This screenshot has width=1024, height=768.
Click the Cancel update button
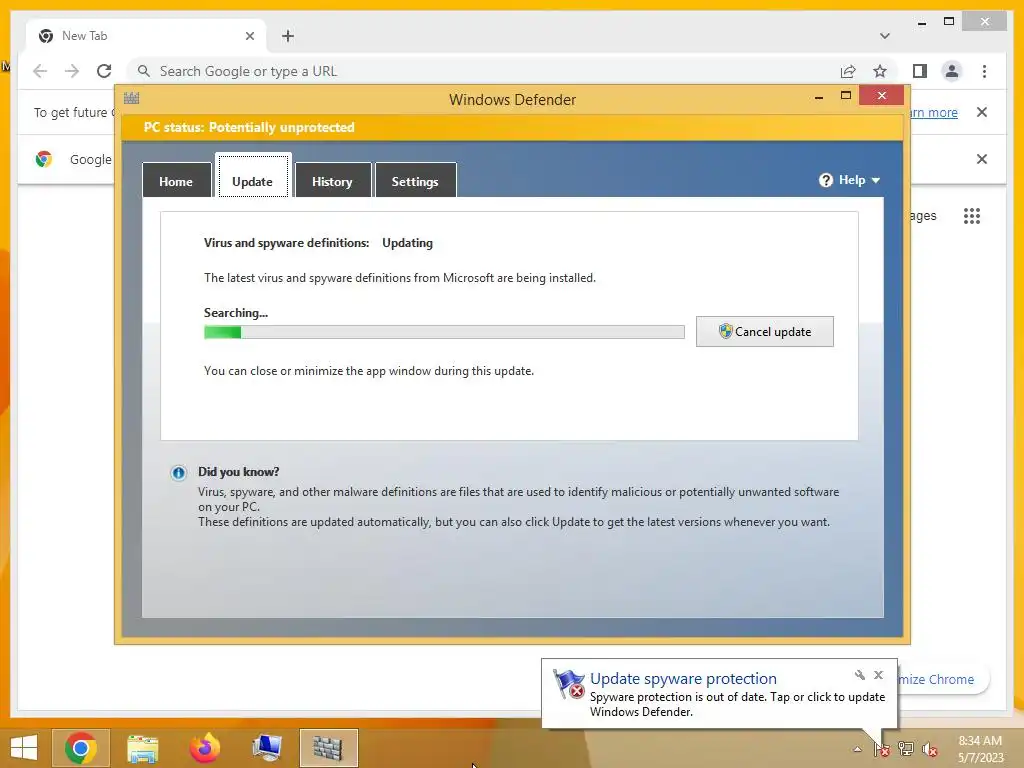coord(765,332)
